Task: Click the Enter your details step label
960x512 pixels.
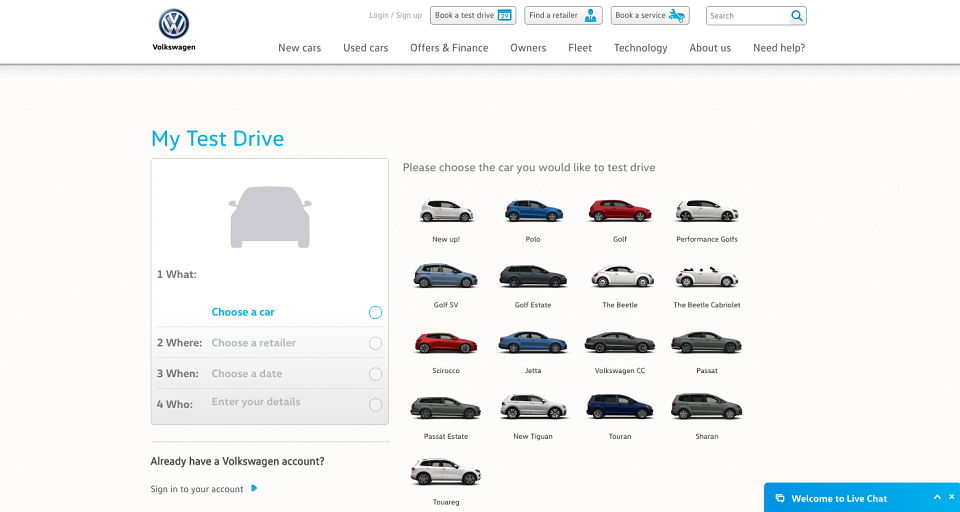Action: tap(256, 402)
